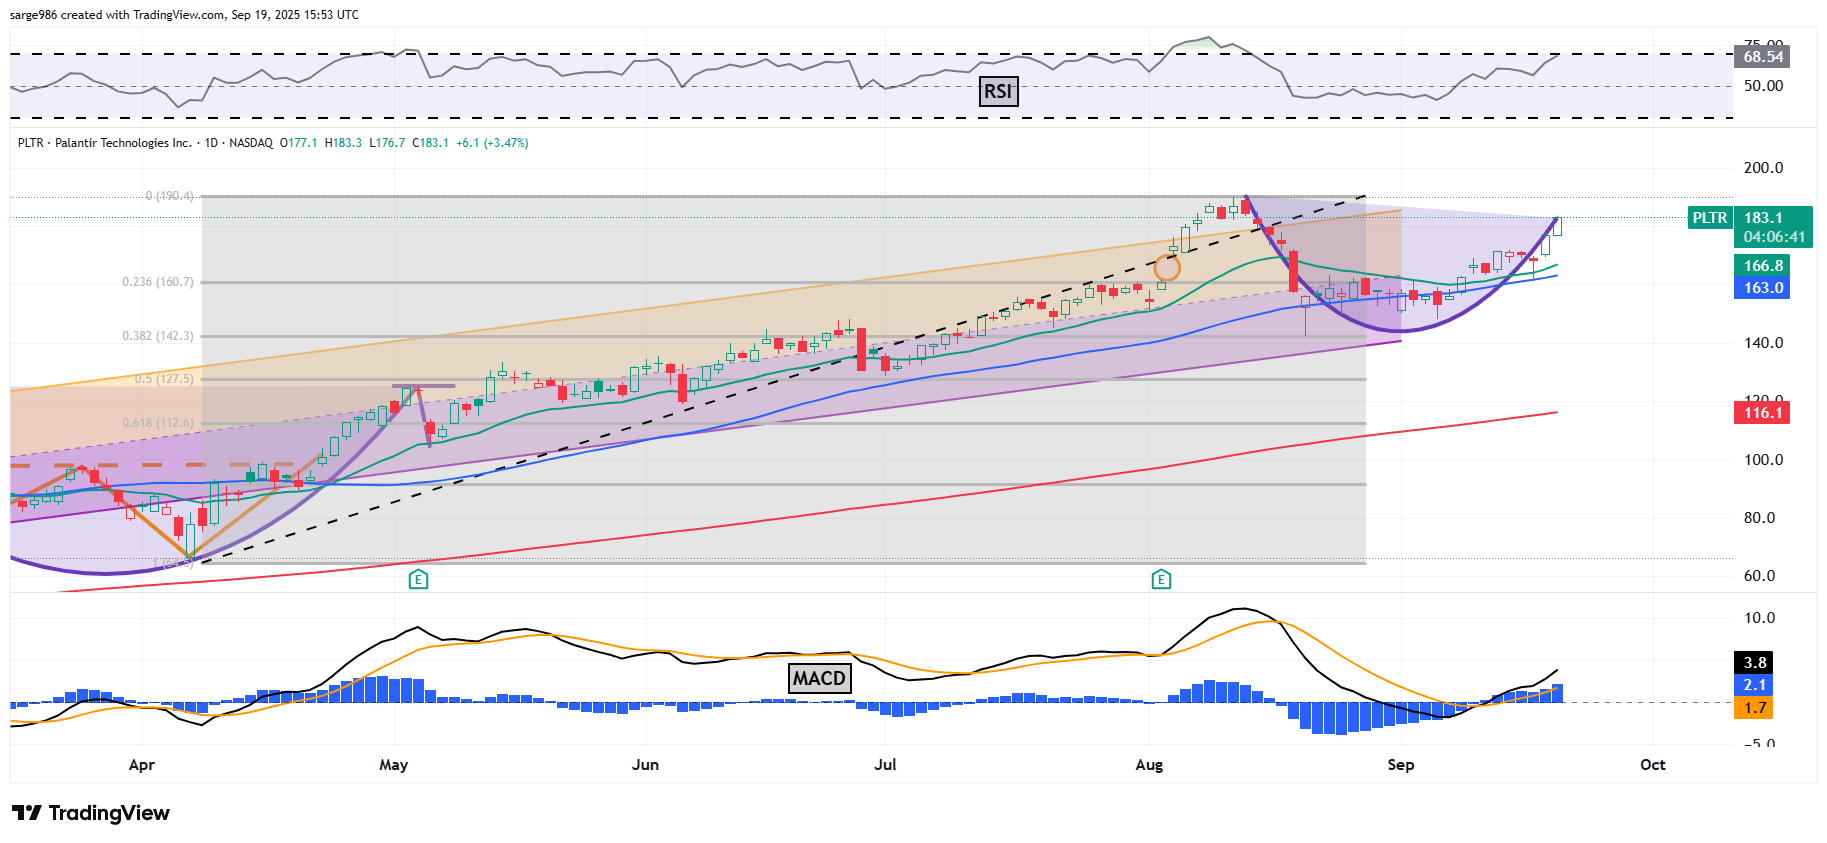1827x843 pixels.
Task: Click the green PLTR ticker tag
Action: tap(1709, 218)
